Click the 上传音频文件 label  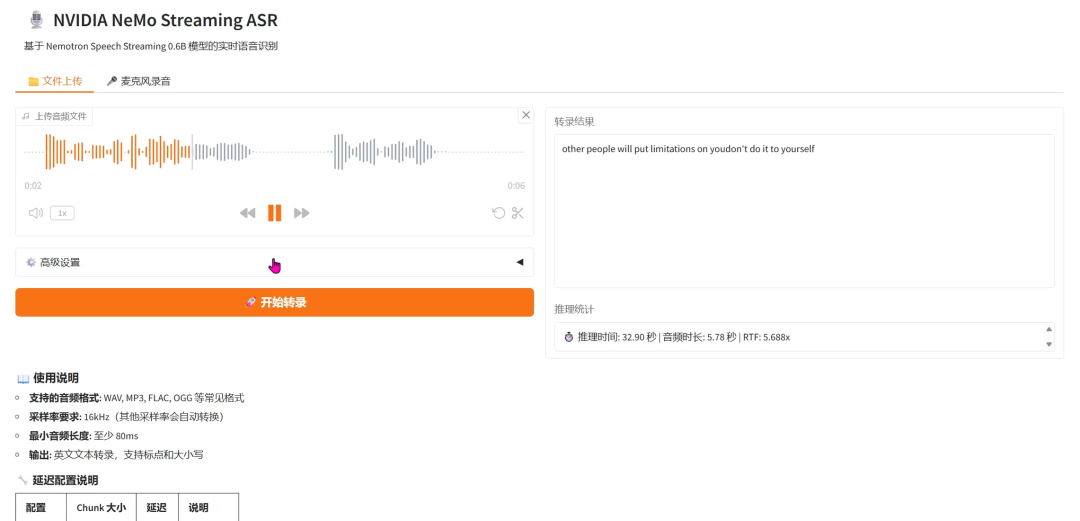(54, 116)
